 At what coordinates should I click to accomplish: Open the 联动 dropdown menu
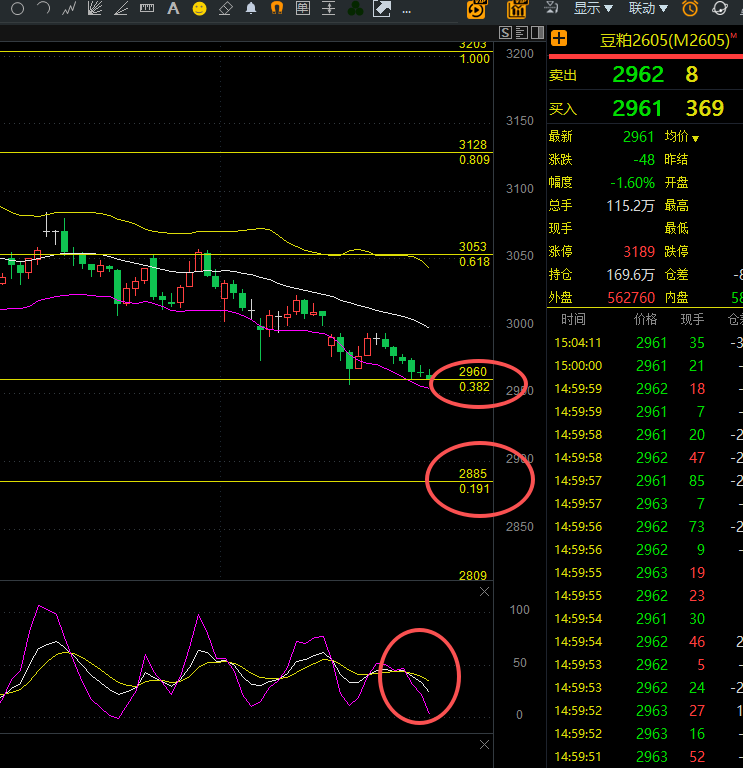tap(647, 8)
